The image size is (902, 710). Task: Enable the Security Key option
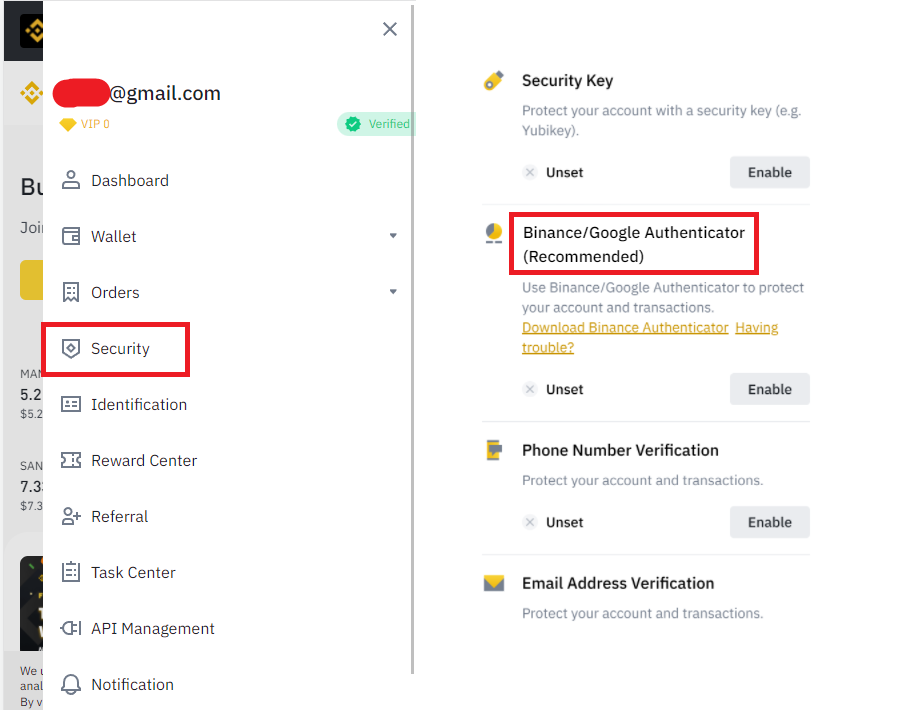coord(770,172)
